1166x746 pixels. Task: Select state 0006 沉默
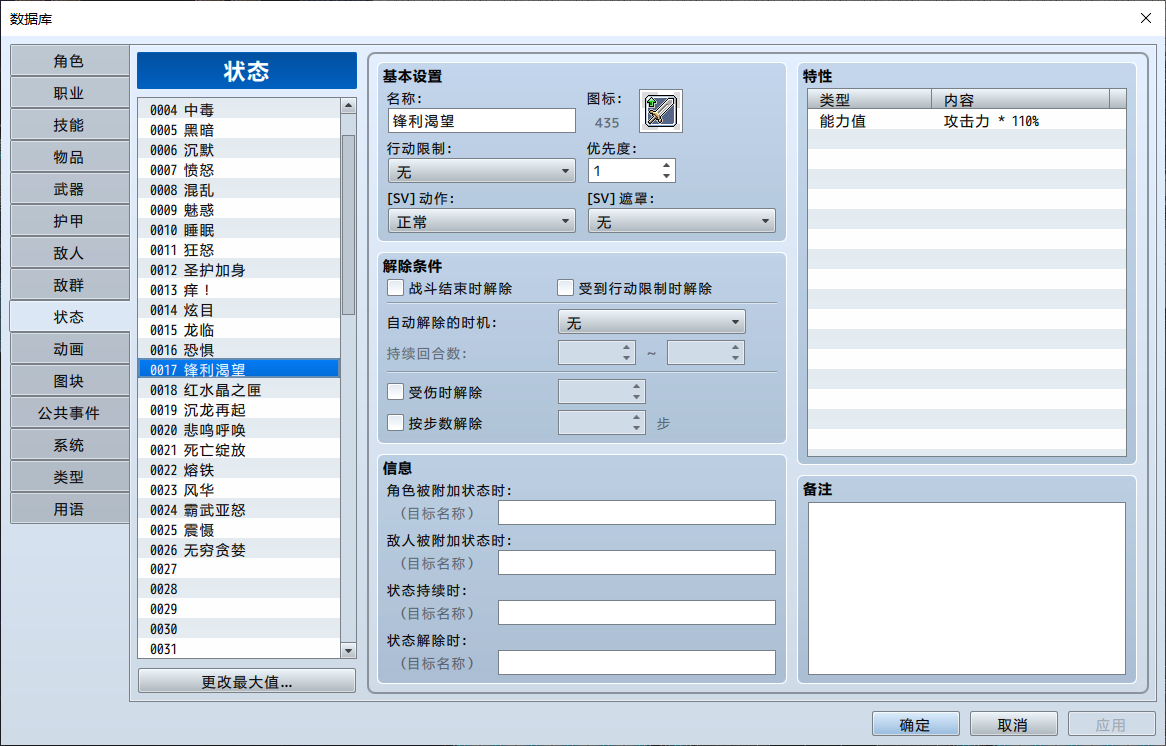[239, 149]
